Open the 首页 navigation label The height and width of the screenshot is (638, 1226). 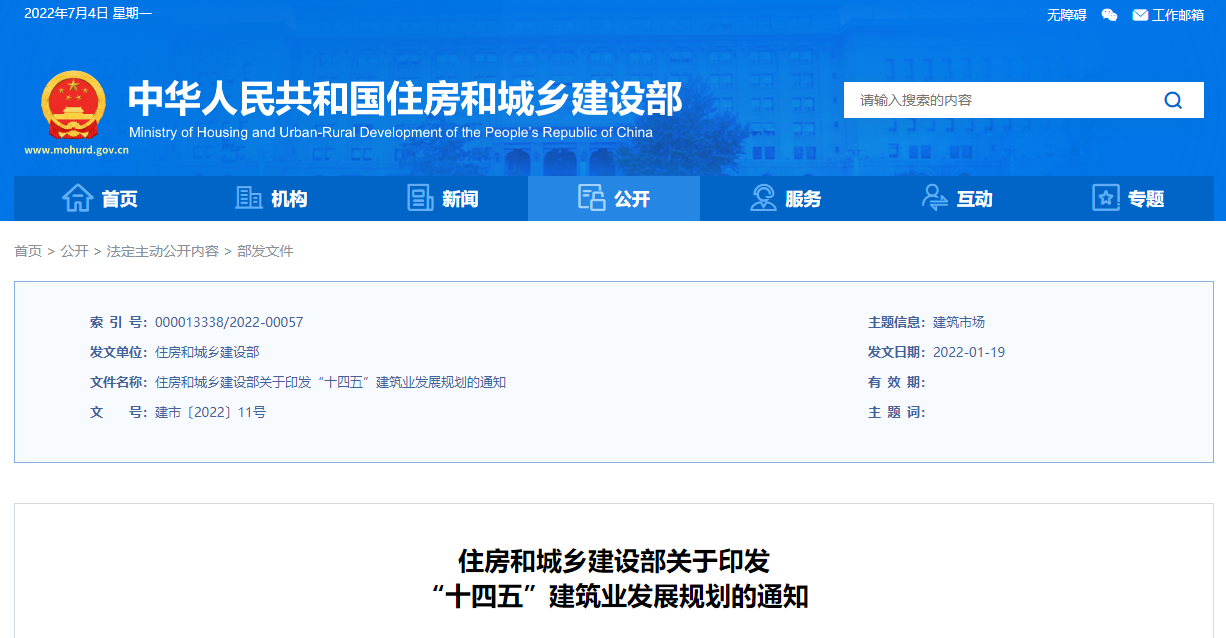120,199
